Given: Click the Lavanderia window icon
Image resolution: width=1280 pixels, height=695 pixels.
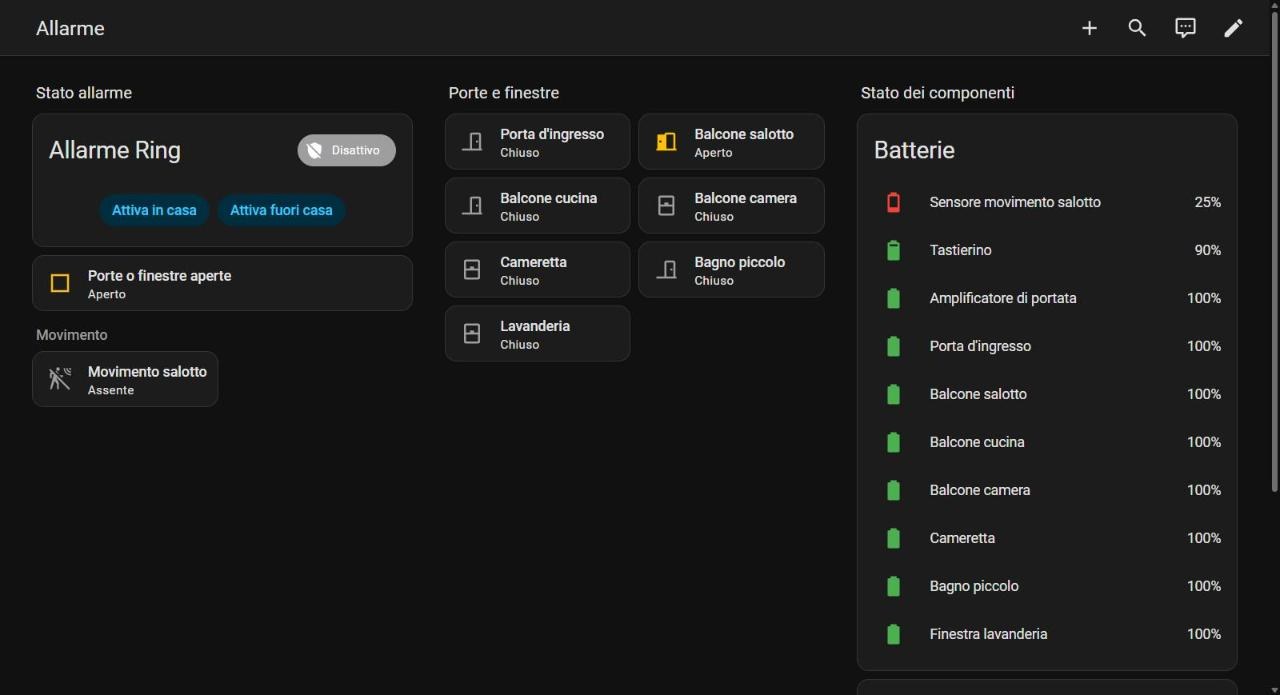Looking at the screenshot, I should tap(472, 334).
